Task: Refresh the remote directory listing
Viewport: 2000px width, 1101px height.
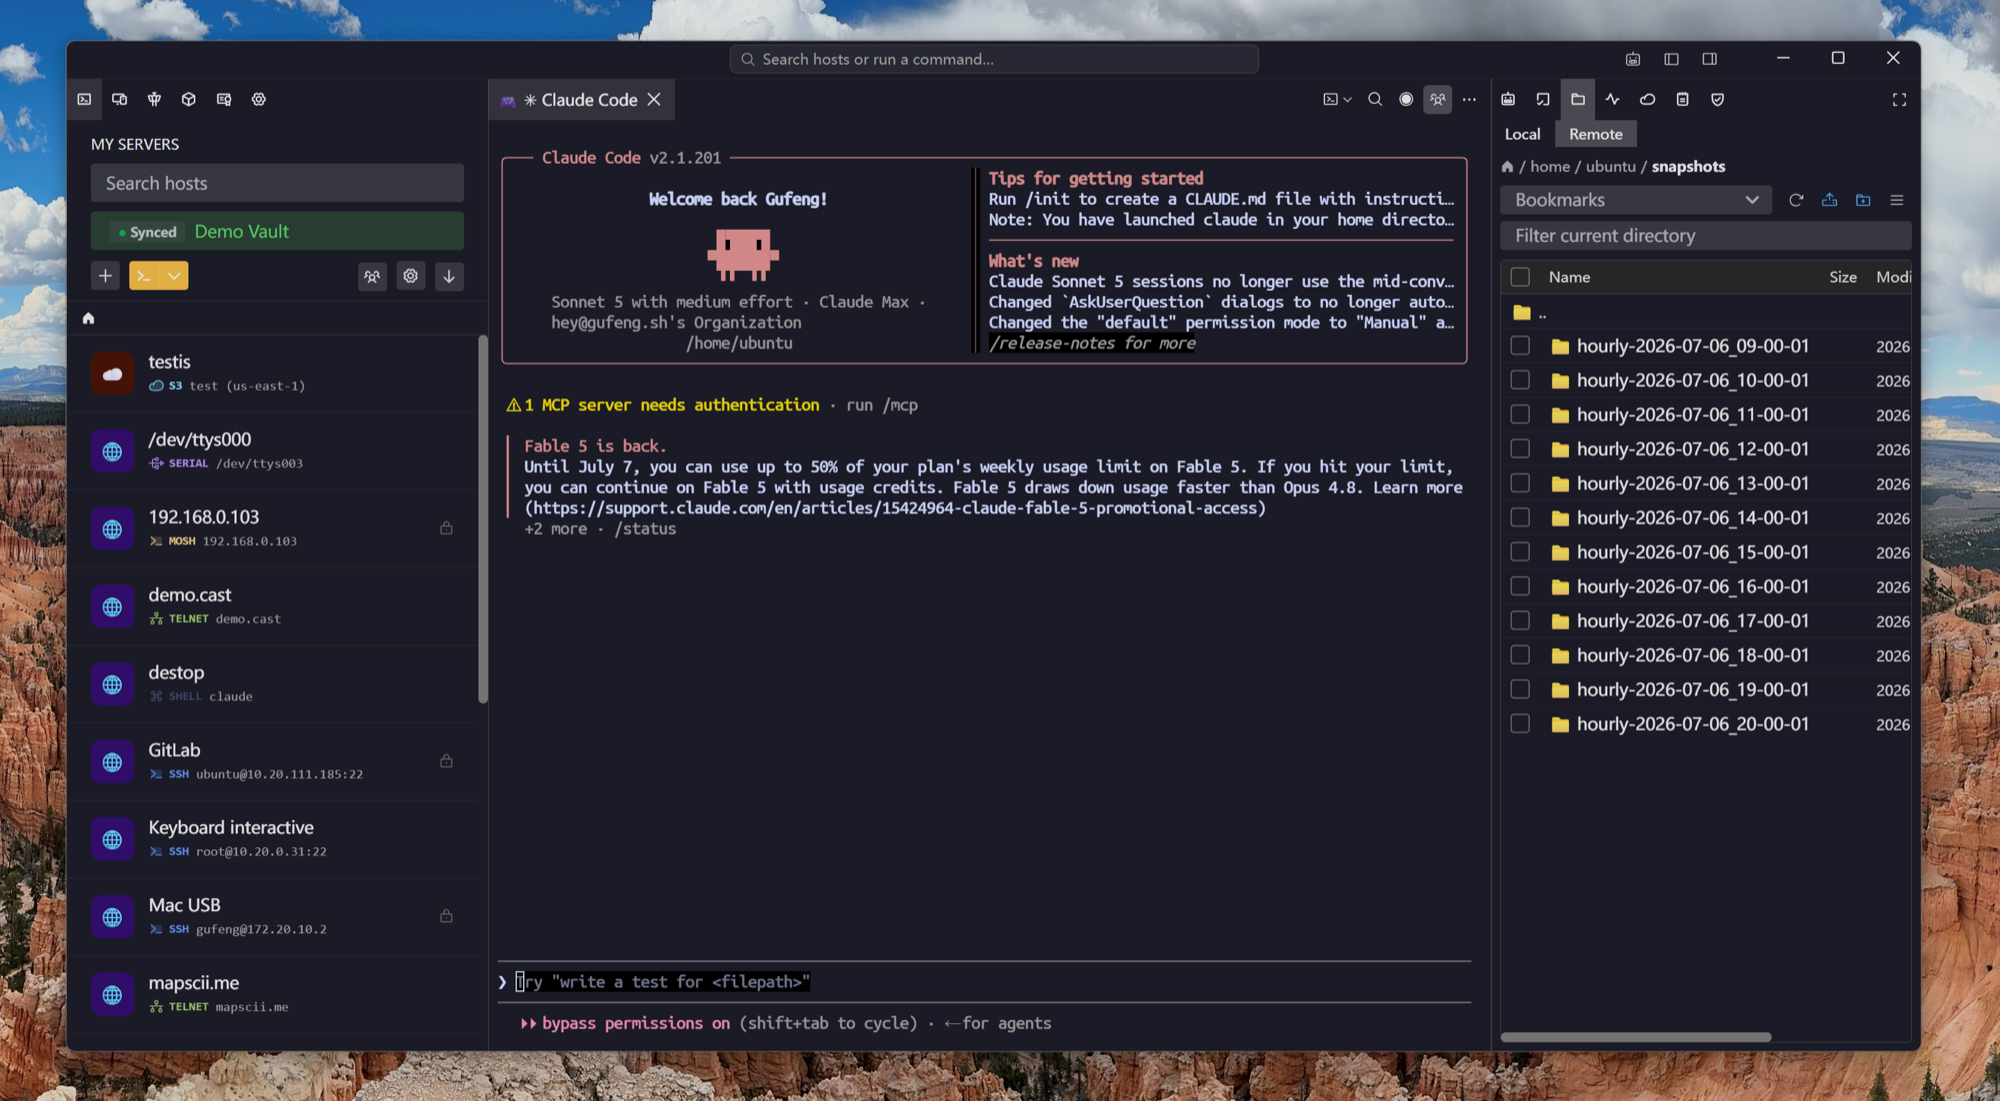Action: [1796, 200]
